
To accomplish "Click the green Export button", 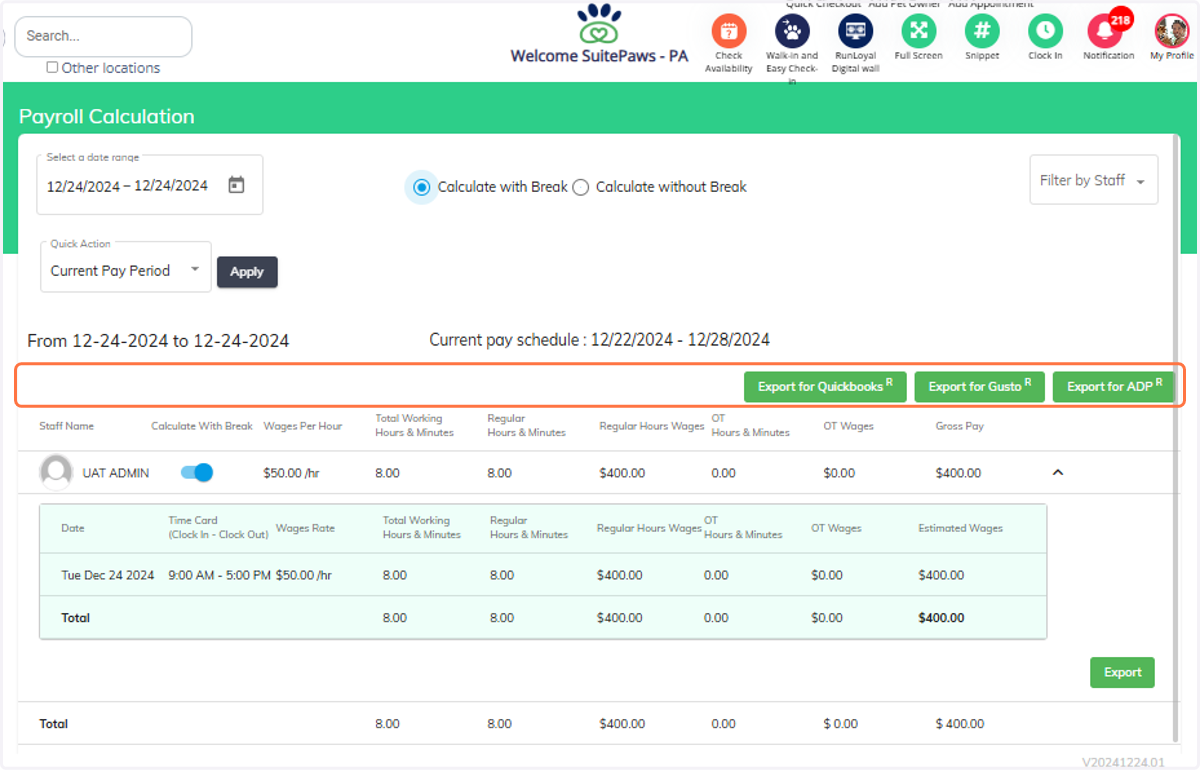I will pyautogui.click(x=1122, y=672).
